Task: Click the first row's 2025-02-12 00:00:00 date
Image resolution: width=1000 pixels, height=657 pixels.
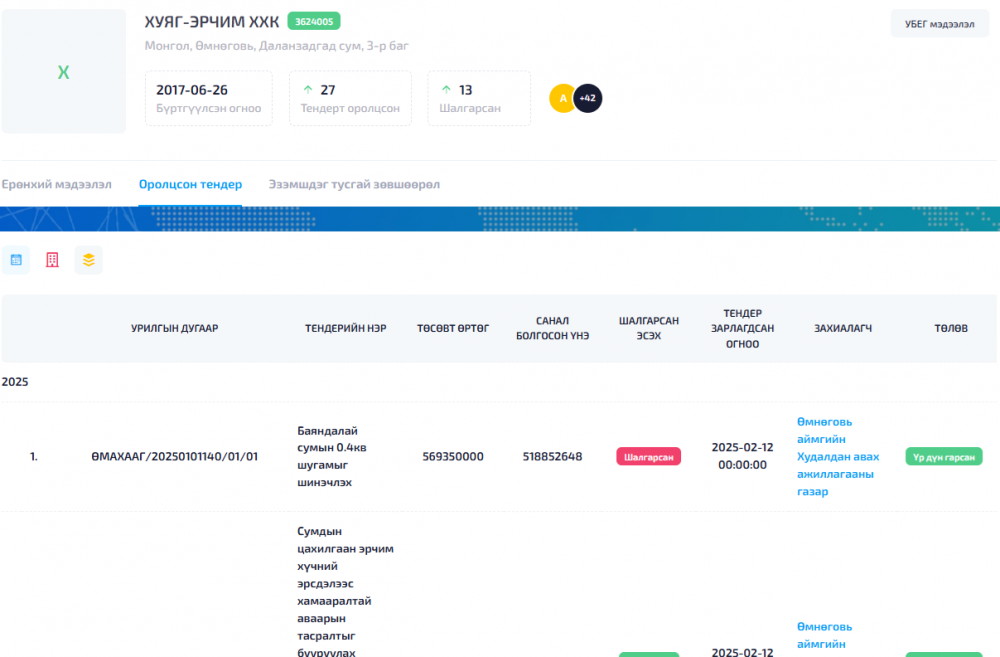Action: [742, 457]
